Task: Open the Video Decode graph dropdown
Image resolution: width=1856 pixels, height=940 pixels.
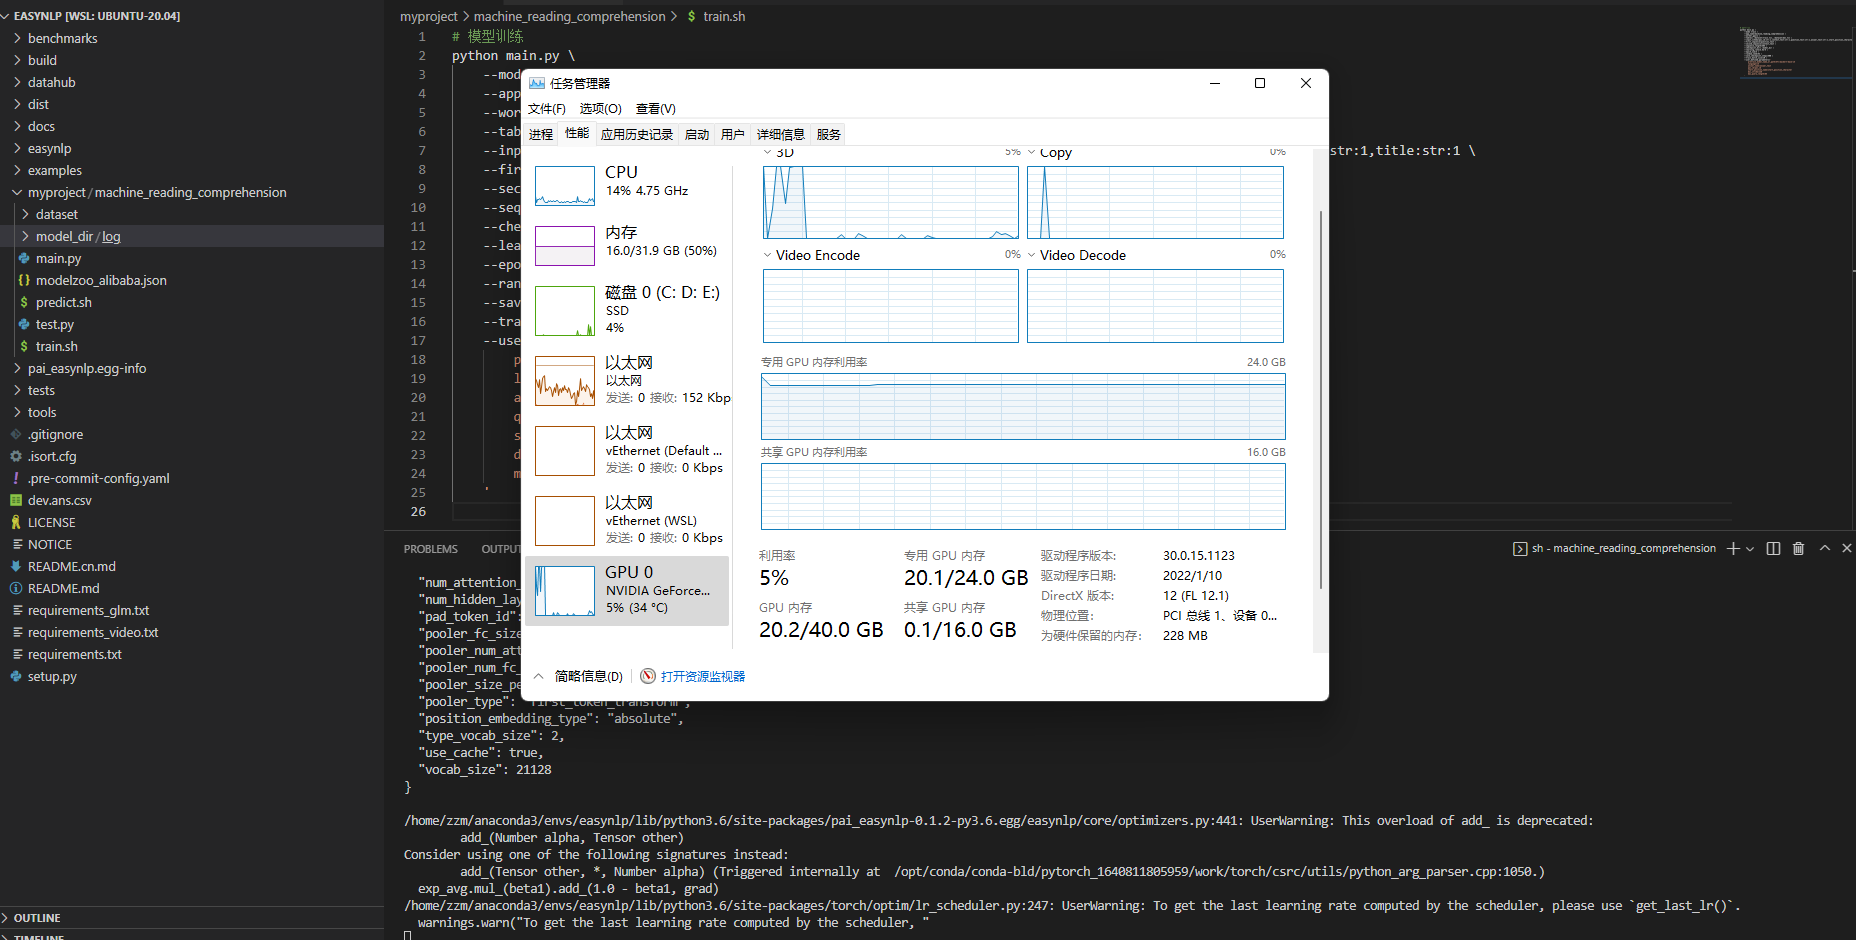Action: 1032,255
